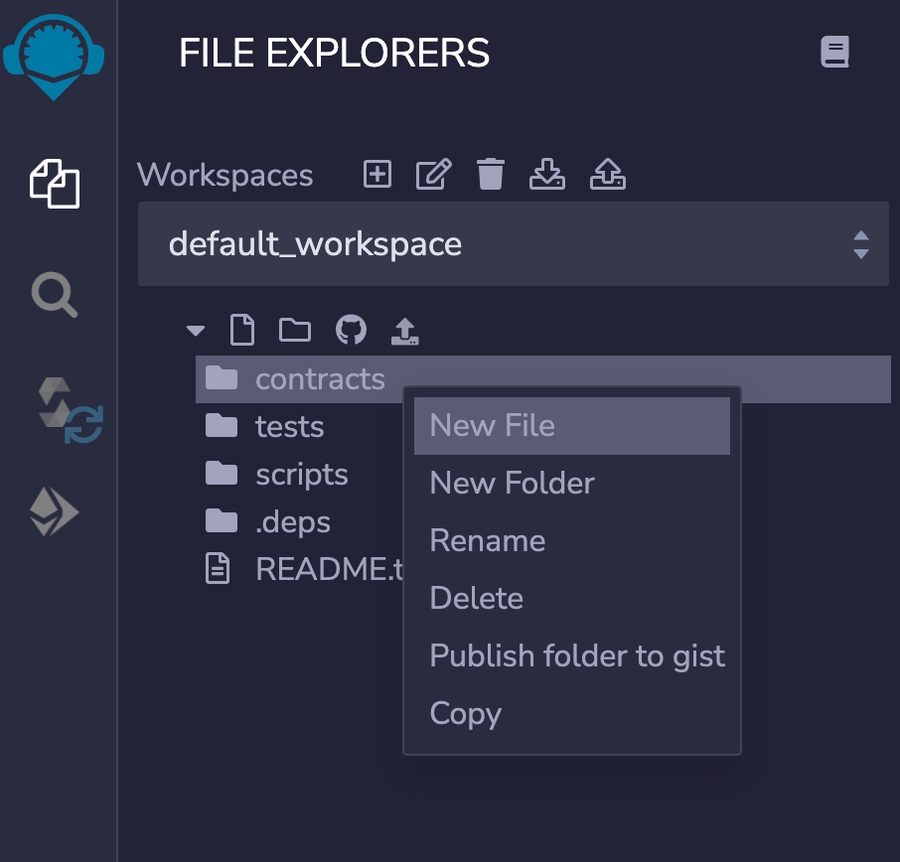Delete the workspace with the trash icon
The height and width of the screenshot is (862, 900).
pos(490,173)
